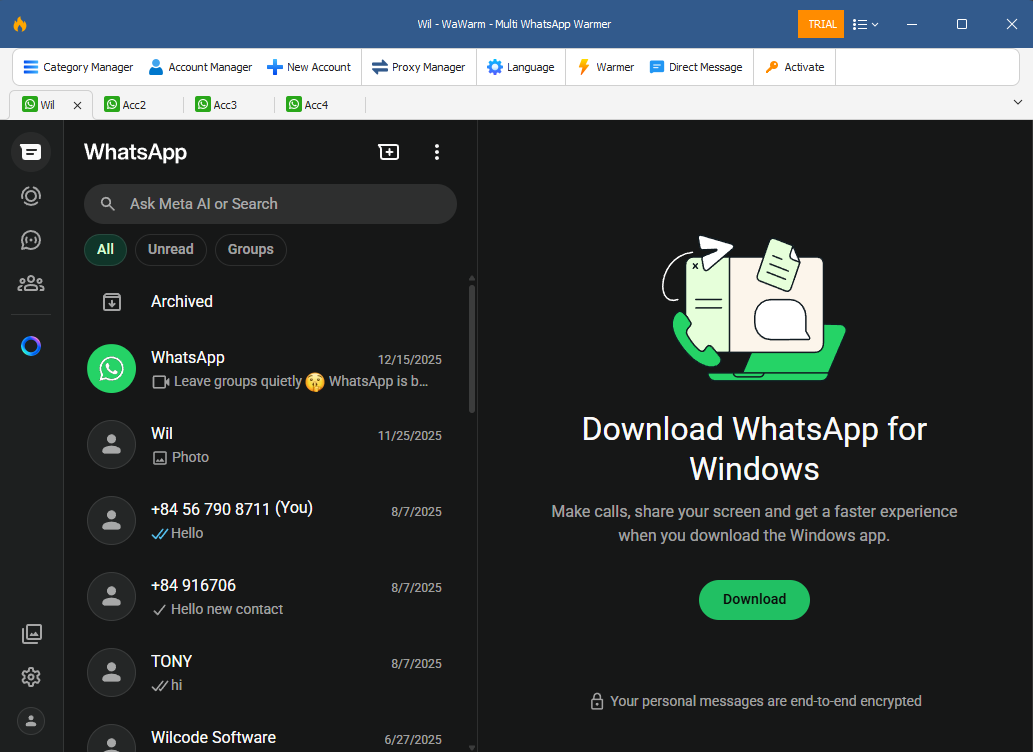1033x752 pixels.
Task: Select the All filter chip
Action: point(105,250)
